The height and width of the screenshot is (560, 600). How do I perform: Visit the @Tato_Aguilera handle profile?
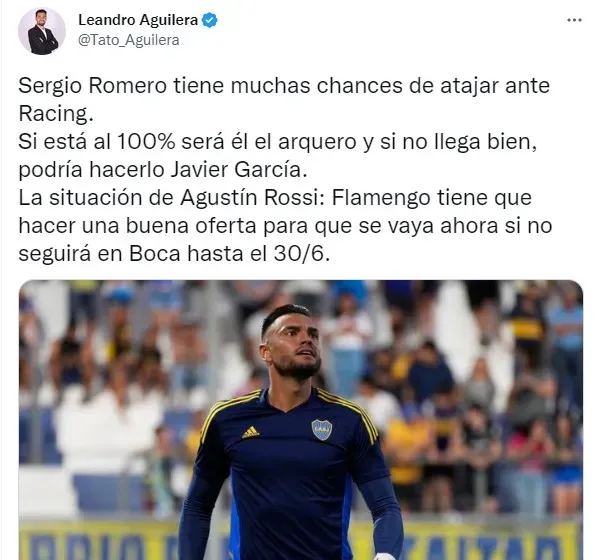(x=129, y=40)
